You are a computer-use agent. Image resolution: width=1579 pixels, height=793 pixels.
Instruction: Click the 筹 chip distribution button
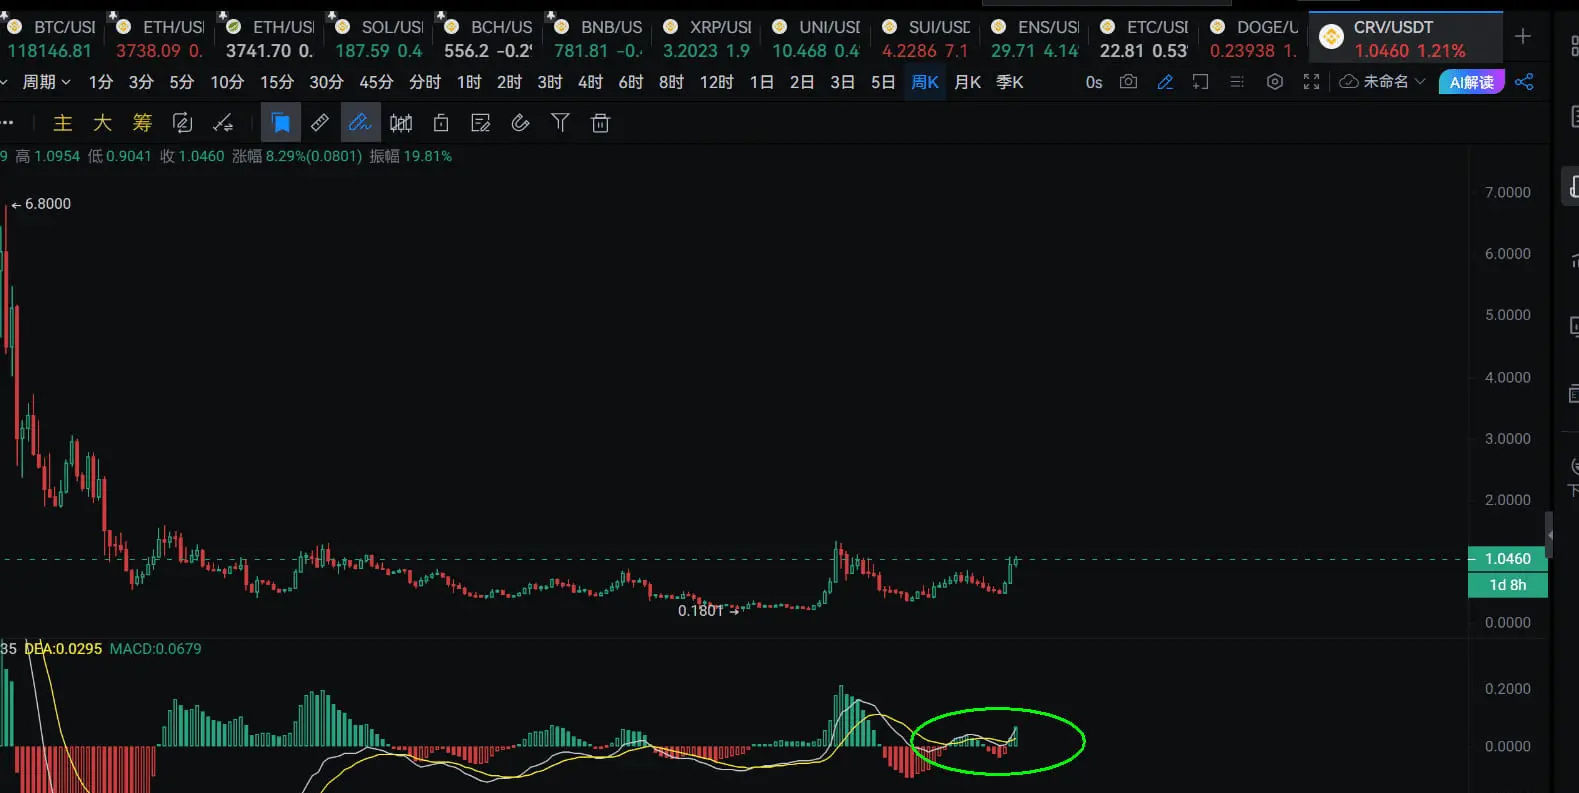point(142,123)
